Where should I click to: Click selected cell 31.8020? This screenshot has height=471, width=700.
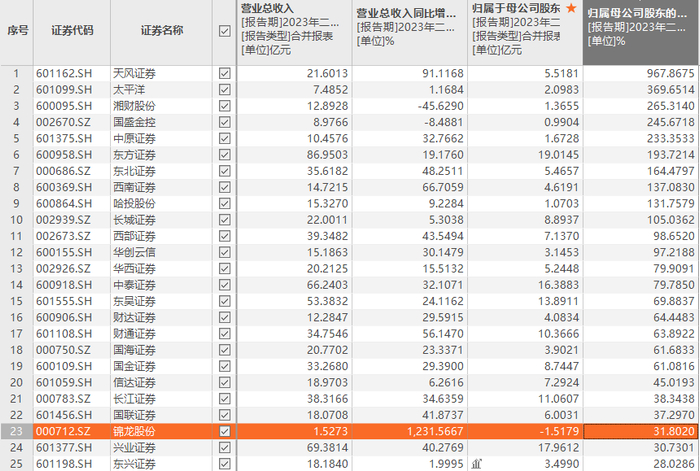(640, 431)
